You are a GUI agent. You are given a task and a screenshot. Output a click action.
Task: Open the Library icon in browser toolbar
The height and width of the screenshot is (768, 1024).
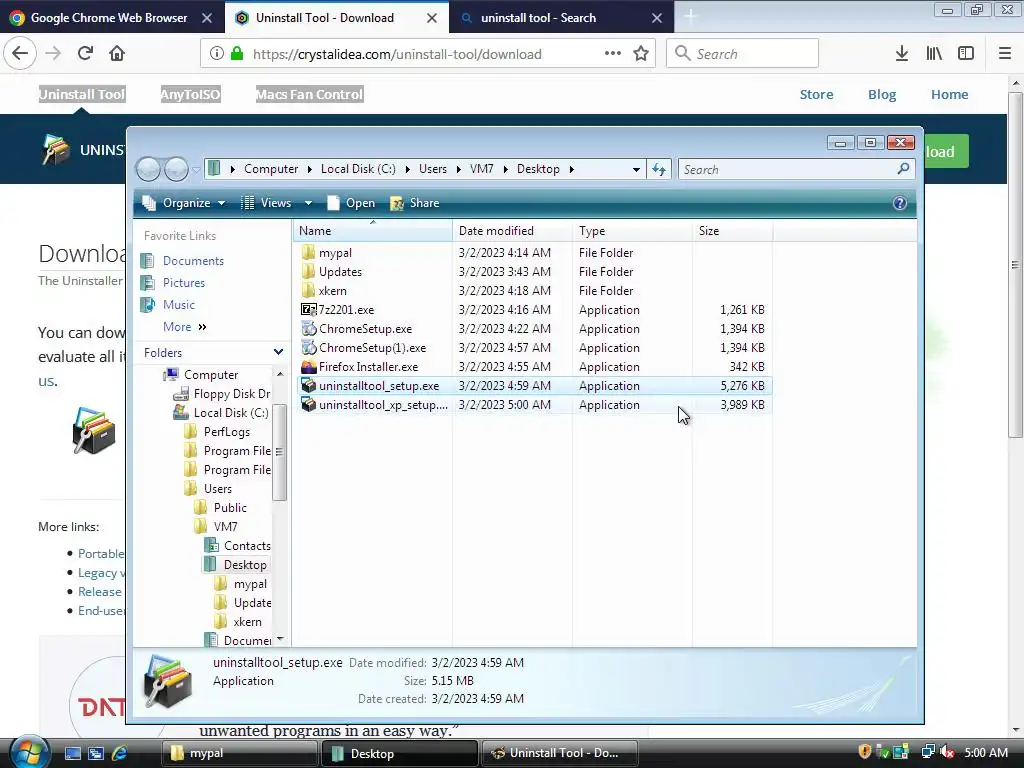tap(934, 54)
